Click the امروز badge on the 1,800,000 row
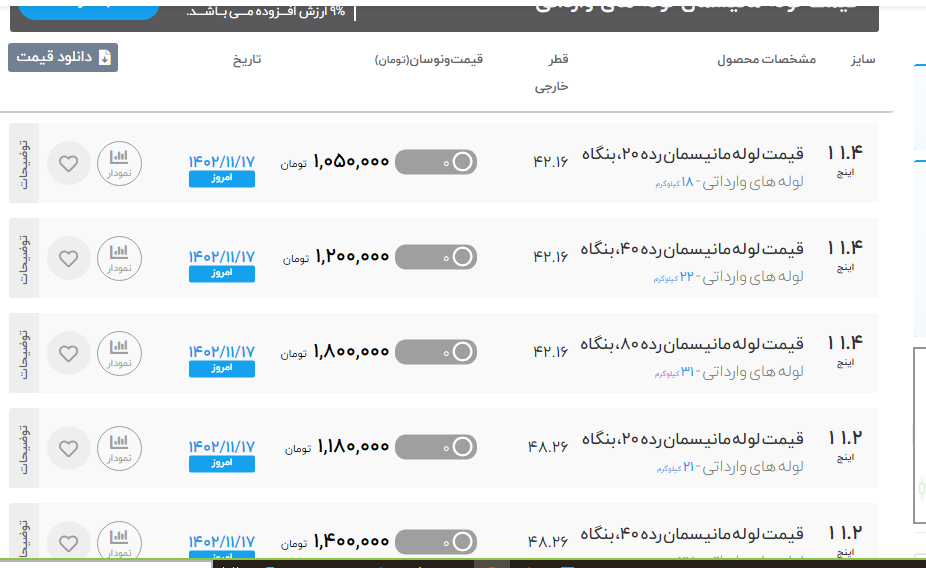Image resolution: width=926 pixels, height=568 pixels. click(x=222, y=369)
